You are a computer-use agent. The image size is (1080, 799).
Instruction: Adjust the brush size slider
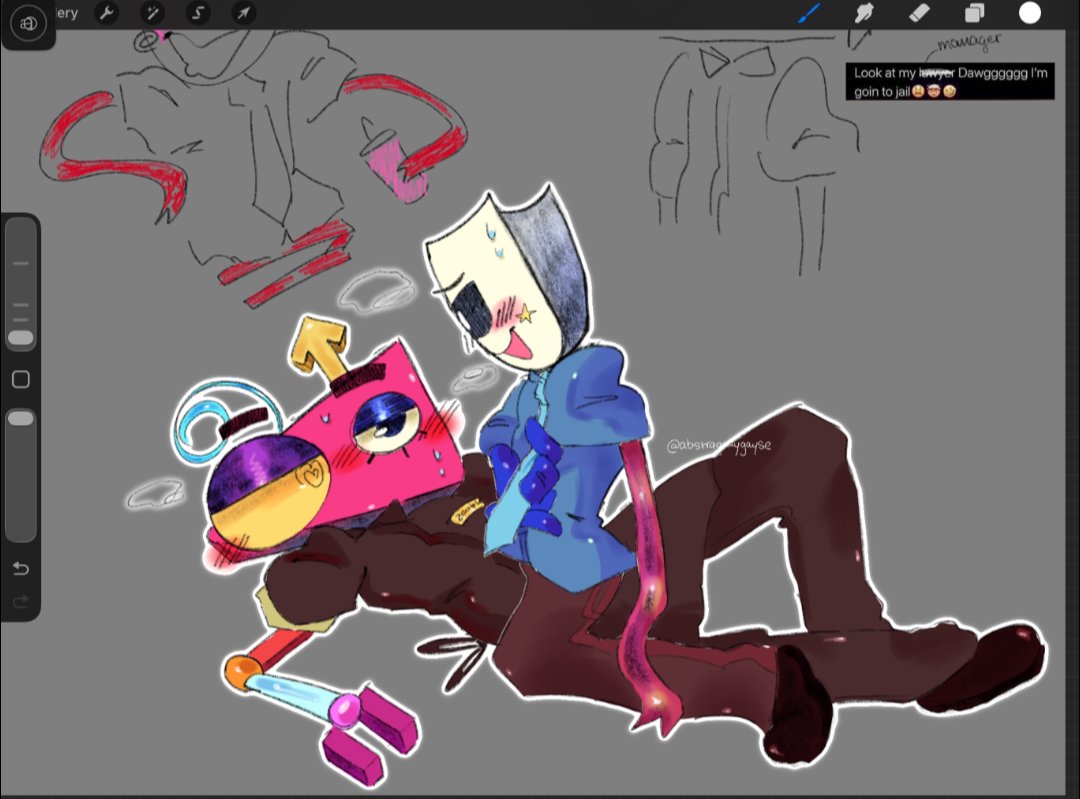click(x=21, y=290)
